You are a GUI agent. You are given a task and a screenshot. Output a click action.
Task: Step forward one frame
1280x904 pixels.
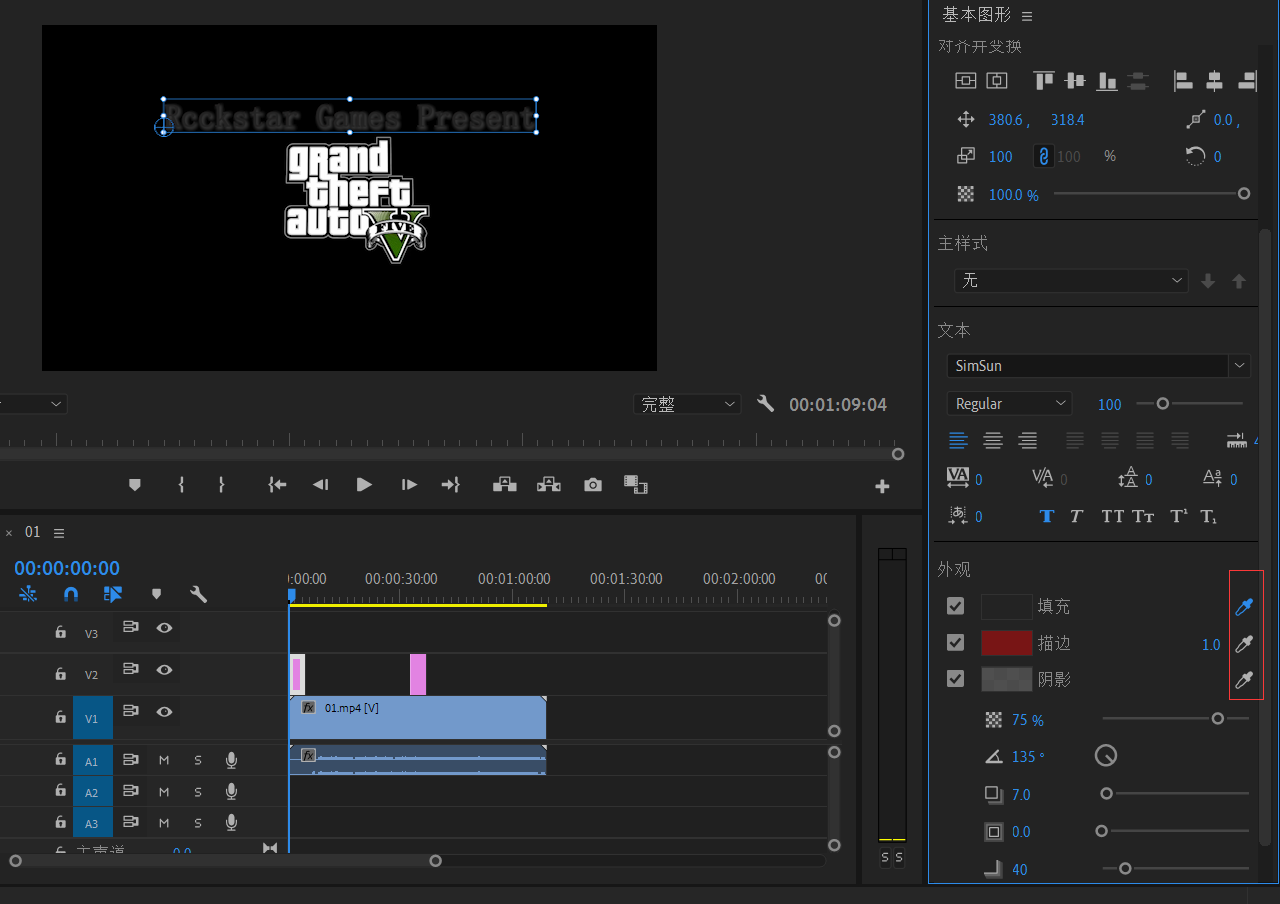point(409,484)
